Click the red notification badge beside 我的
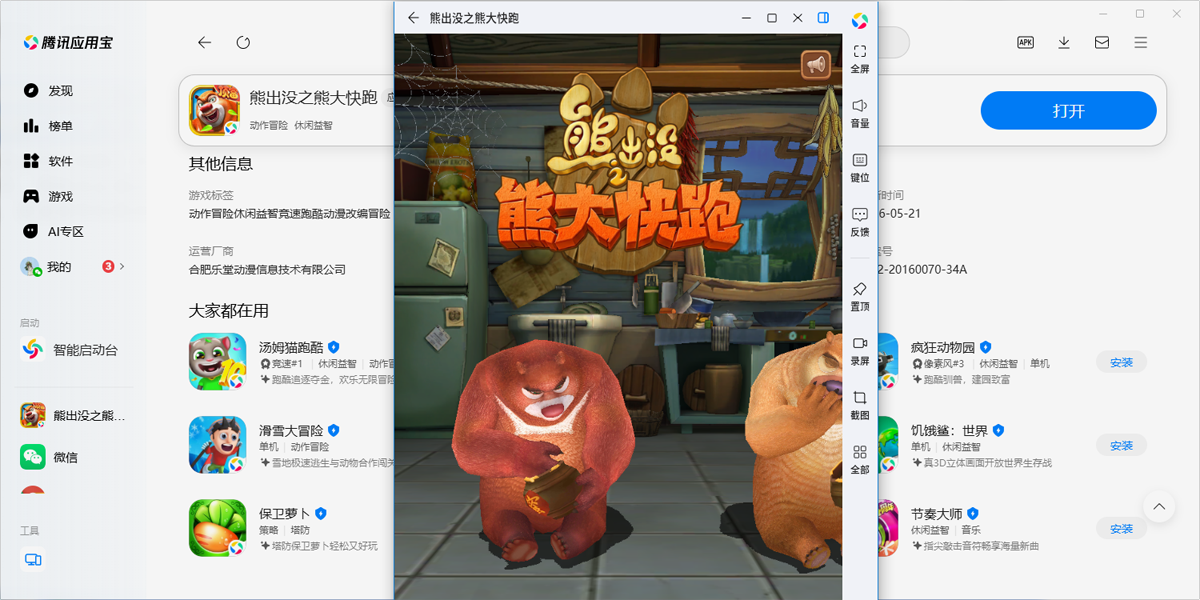 pos(108,267)
